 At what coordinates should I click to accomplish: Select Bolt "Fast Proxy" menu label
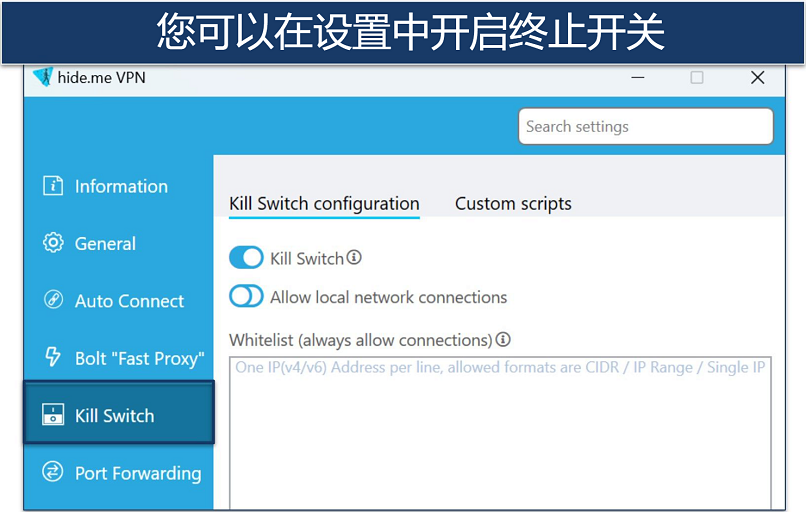click(139, 358)
